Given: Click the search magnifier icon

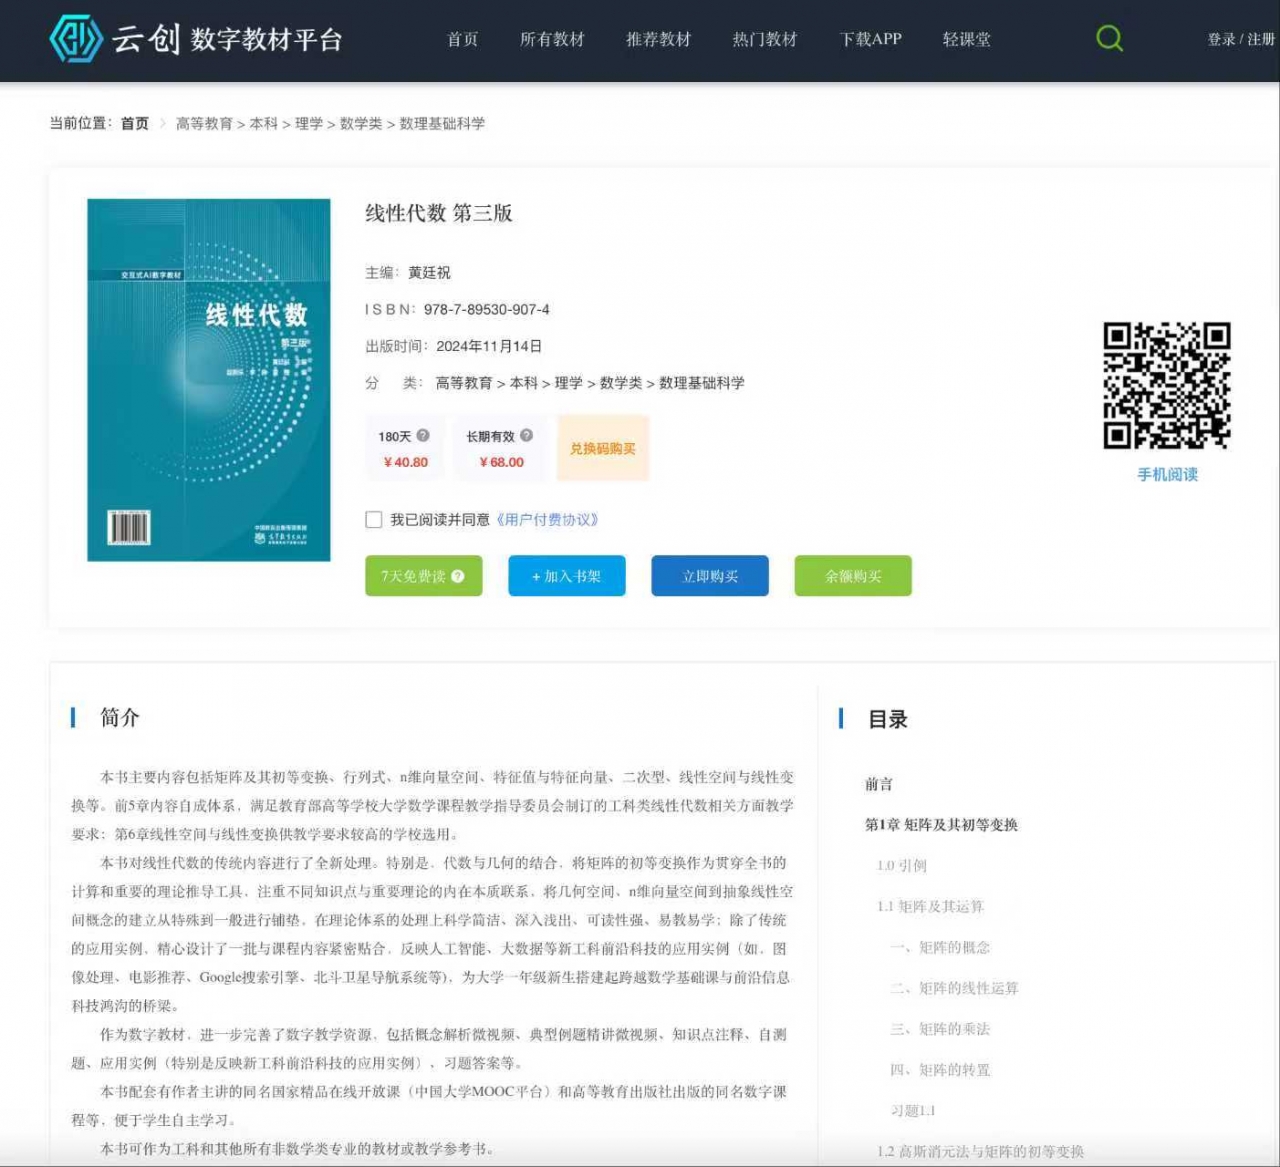Looking at the screenshot, I should [1109, 38].
